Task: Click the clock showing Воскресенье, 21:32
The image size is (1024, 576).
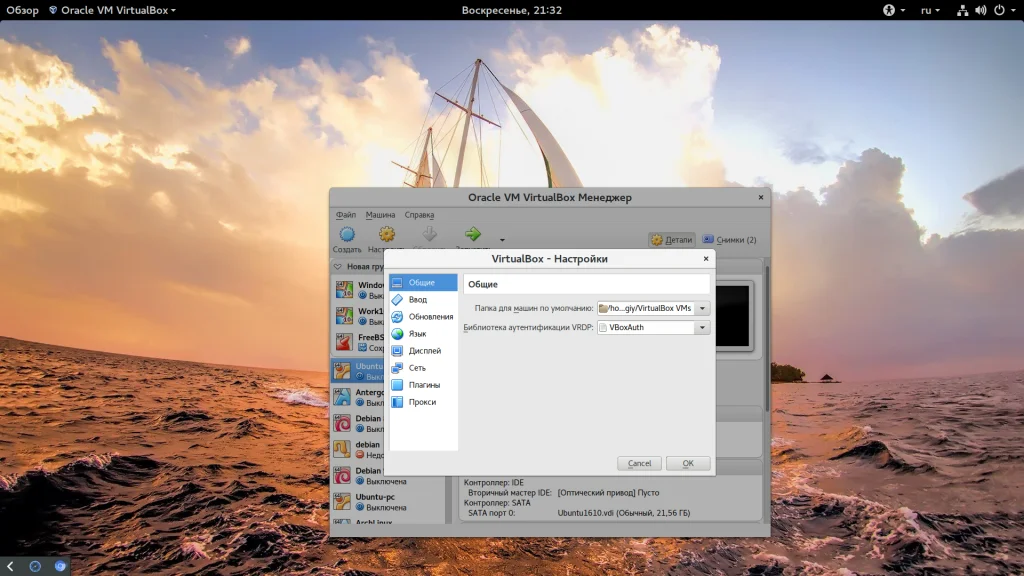Action: click(x=511, y=10)
